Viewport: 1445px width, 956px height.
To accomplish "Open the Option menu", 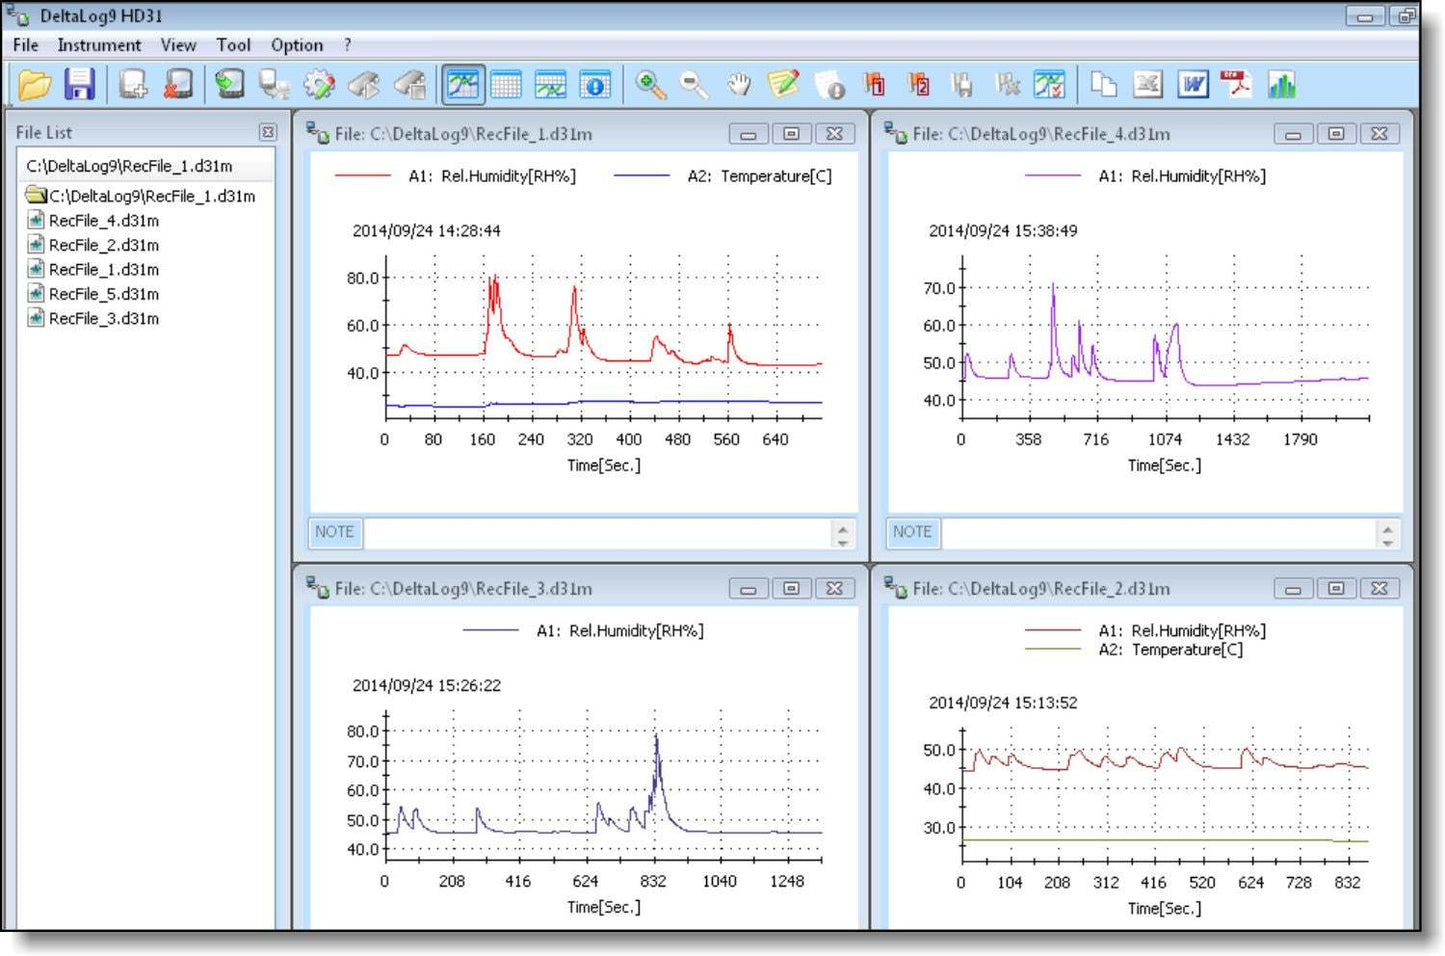I will coord(297,45).
